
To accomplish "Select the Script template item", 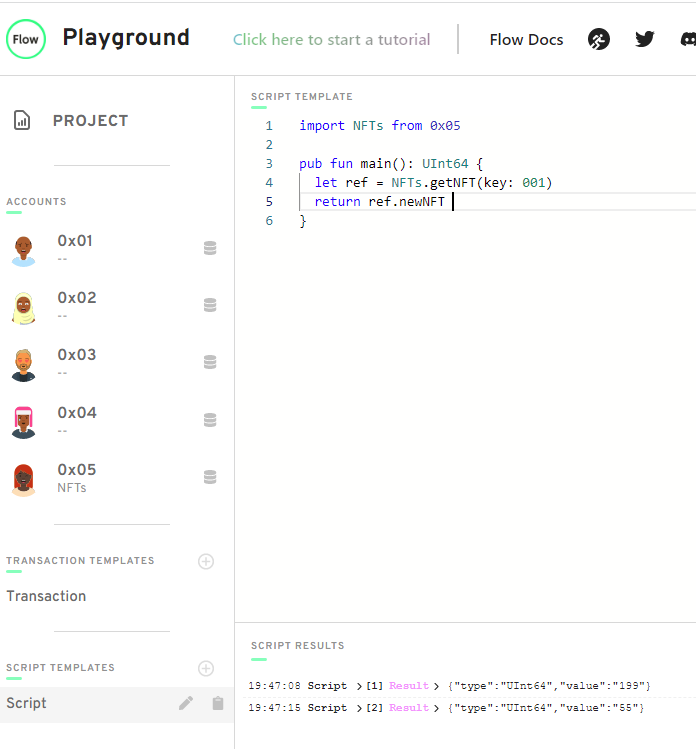I will pyautogui.click(x=117, y=704).
